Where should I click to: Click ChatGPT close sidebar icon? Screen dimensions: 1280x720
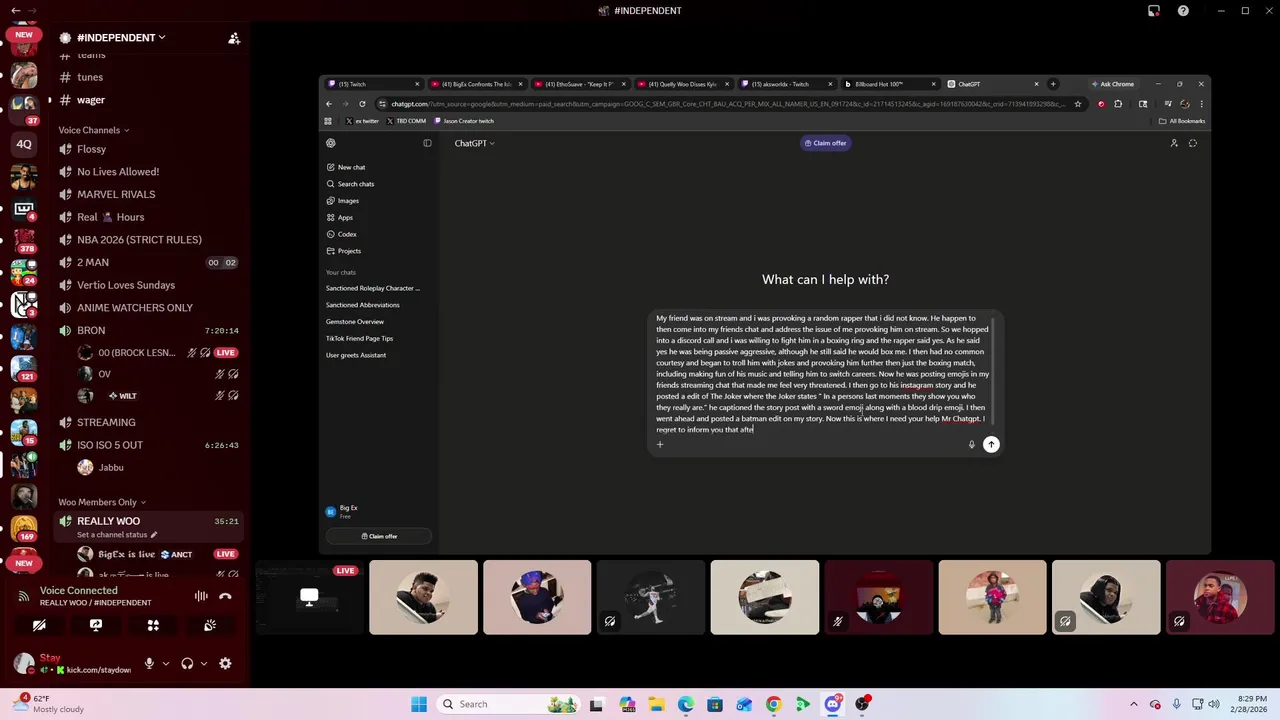coord(427,143)
